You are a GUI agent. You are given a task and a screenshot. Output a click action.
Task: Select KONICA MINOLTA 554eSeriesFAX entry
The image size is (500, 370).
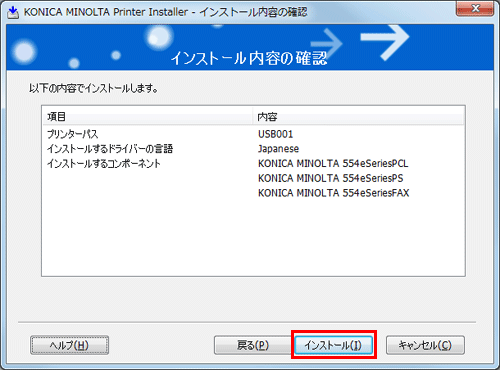coord(333,193)
